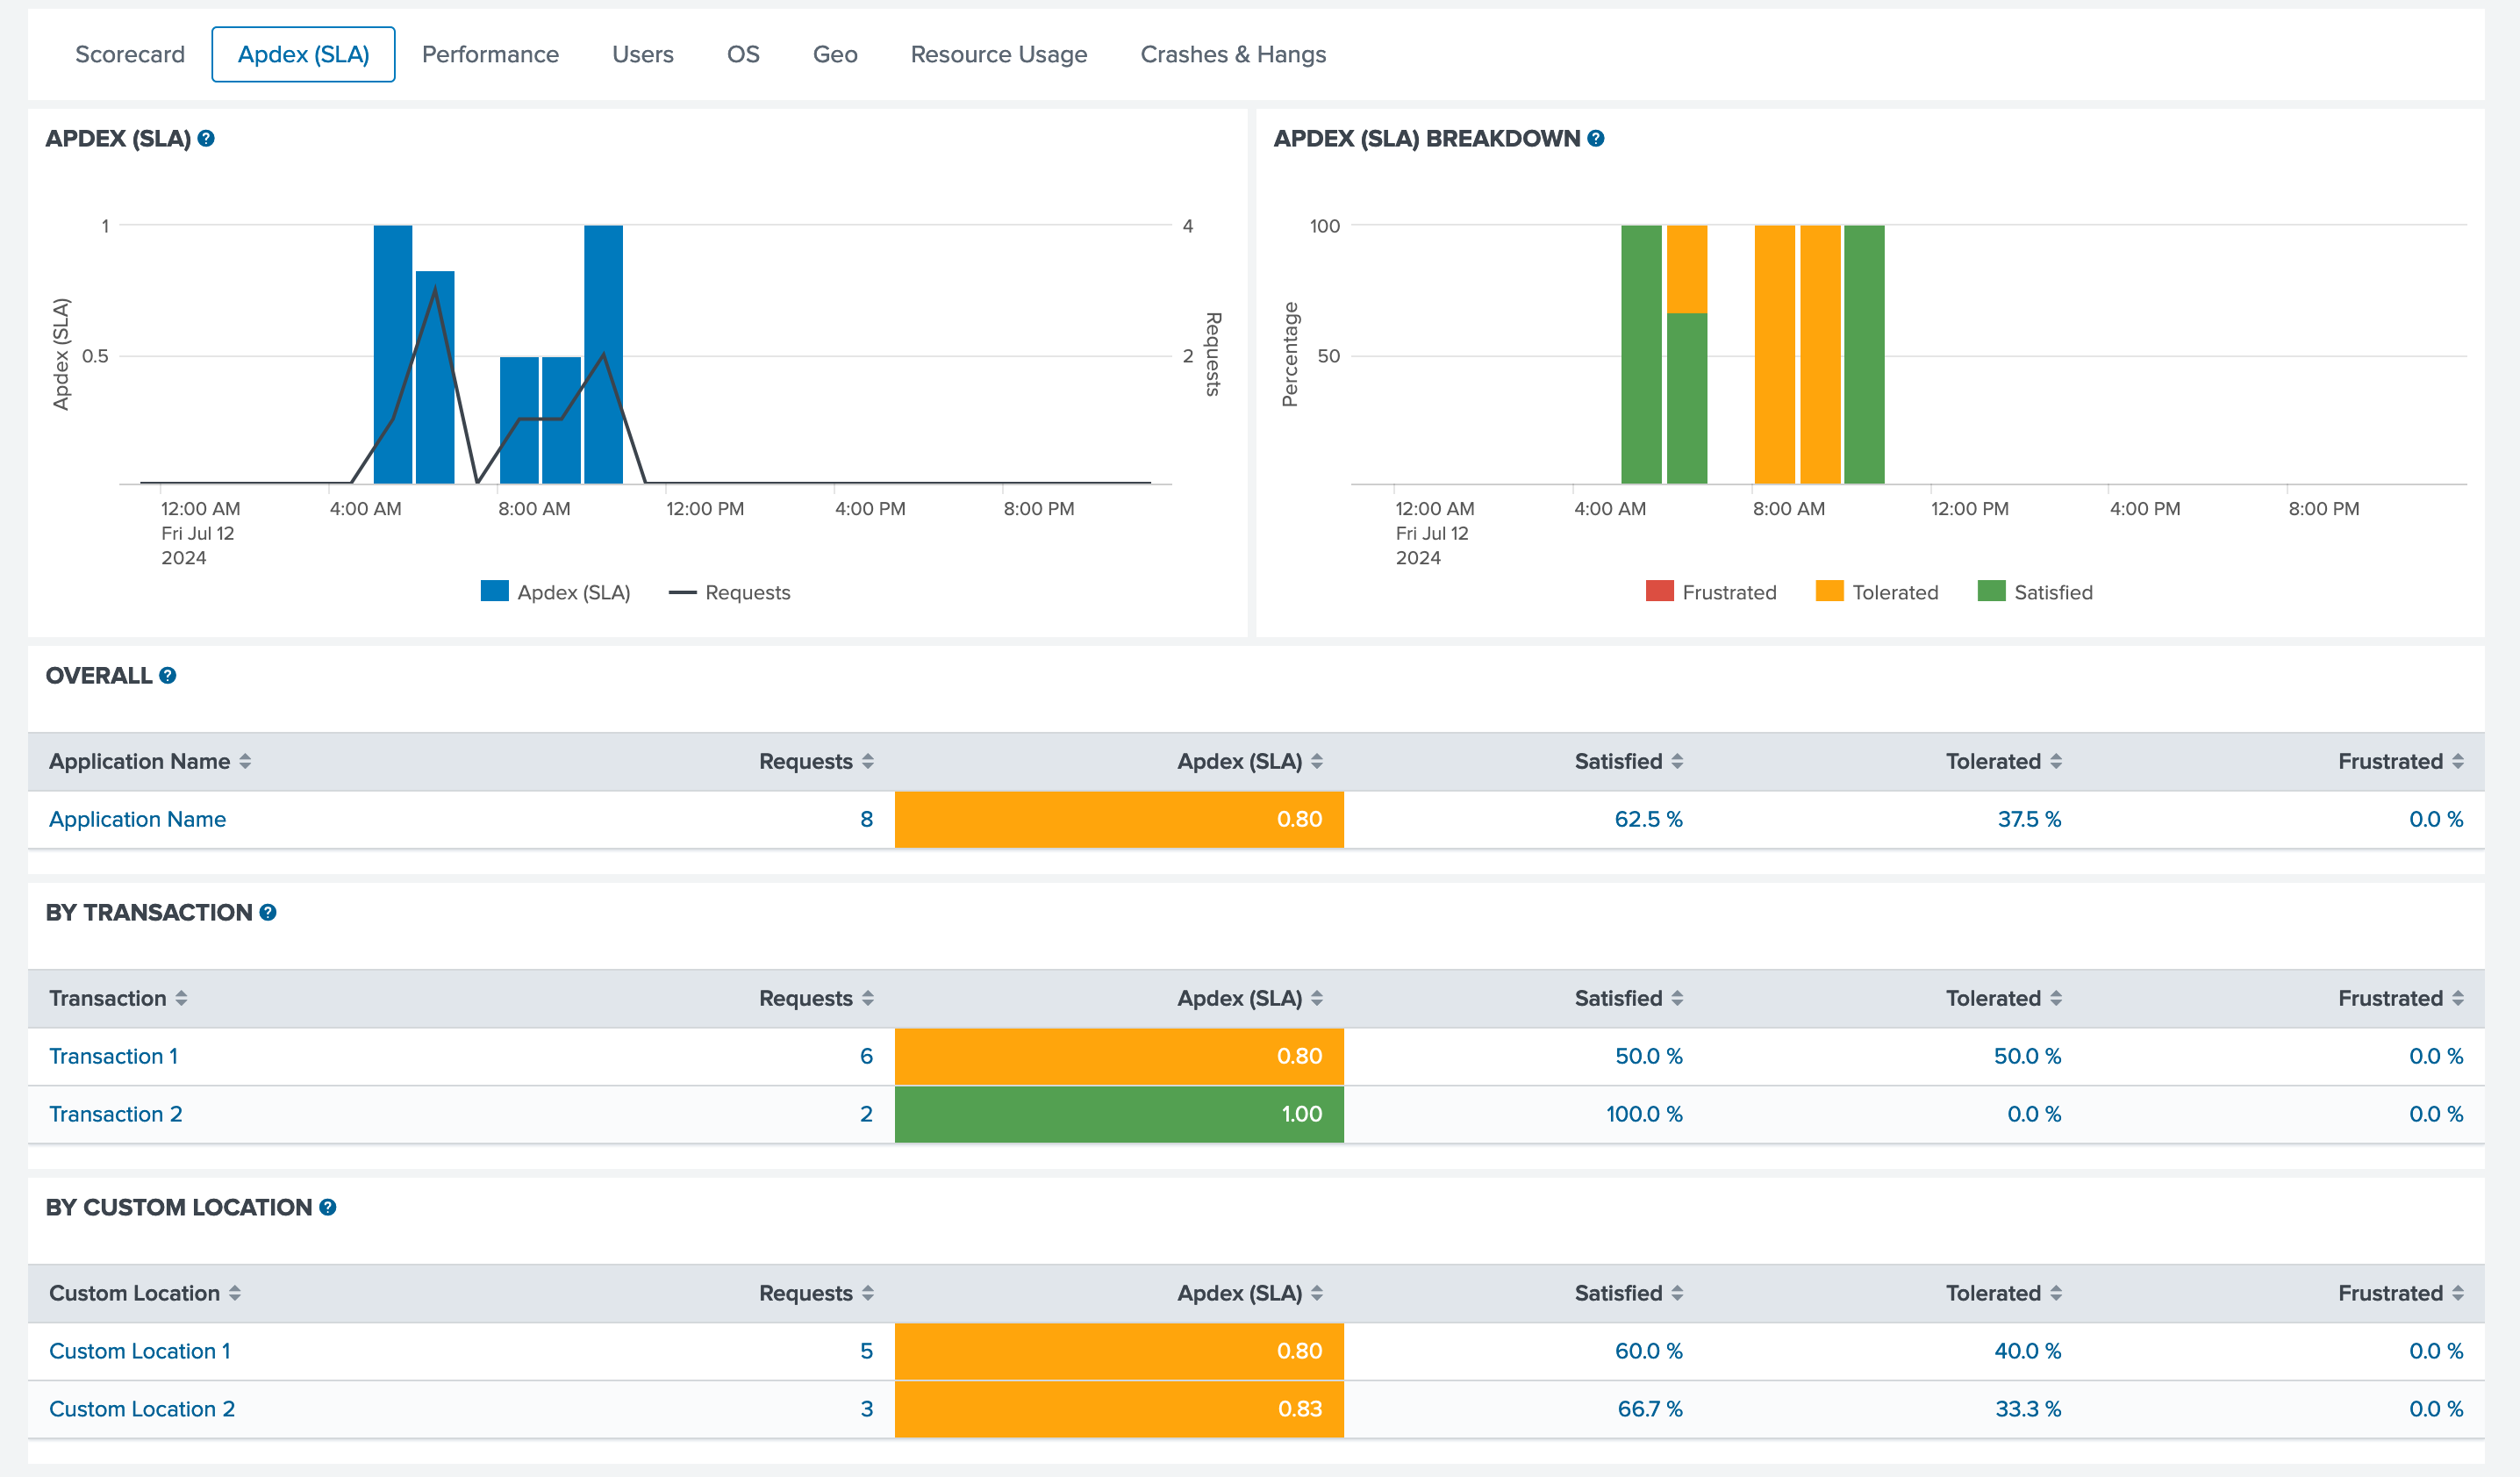Click the Requests line legend icon
Image resolution: width=2520 pixels, height=1477 pixels.
click(681, 592)
